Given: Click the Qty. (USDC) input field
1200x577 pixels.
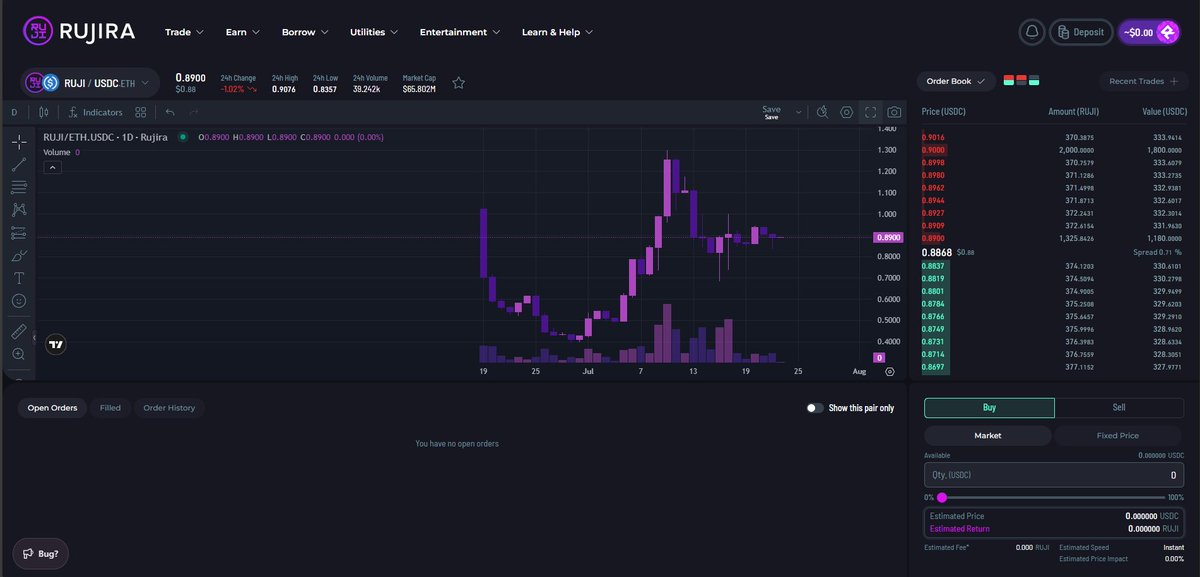Looking at the screenshot, I should pos(1054,475).
